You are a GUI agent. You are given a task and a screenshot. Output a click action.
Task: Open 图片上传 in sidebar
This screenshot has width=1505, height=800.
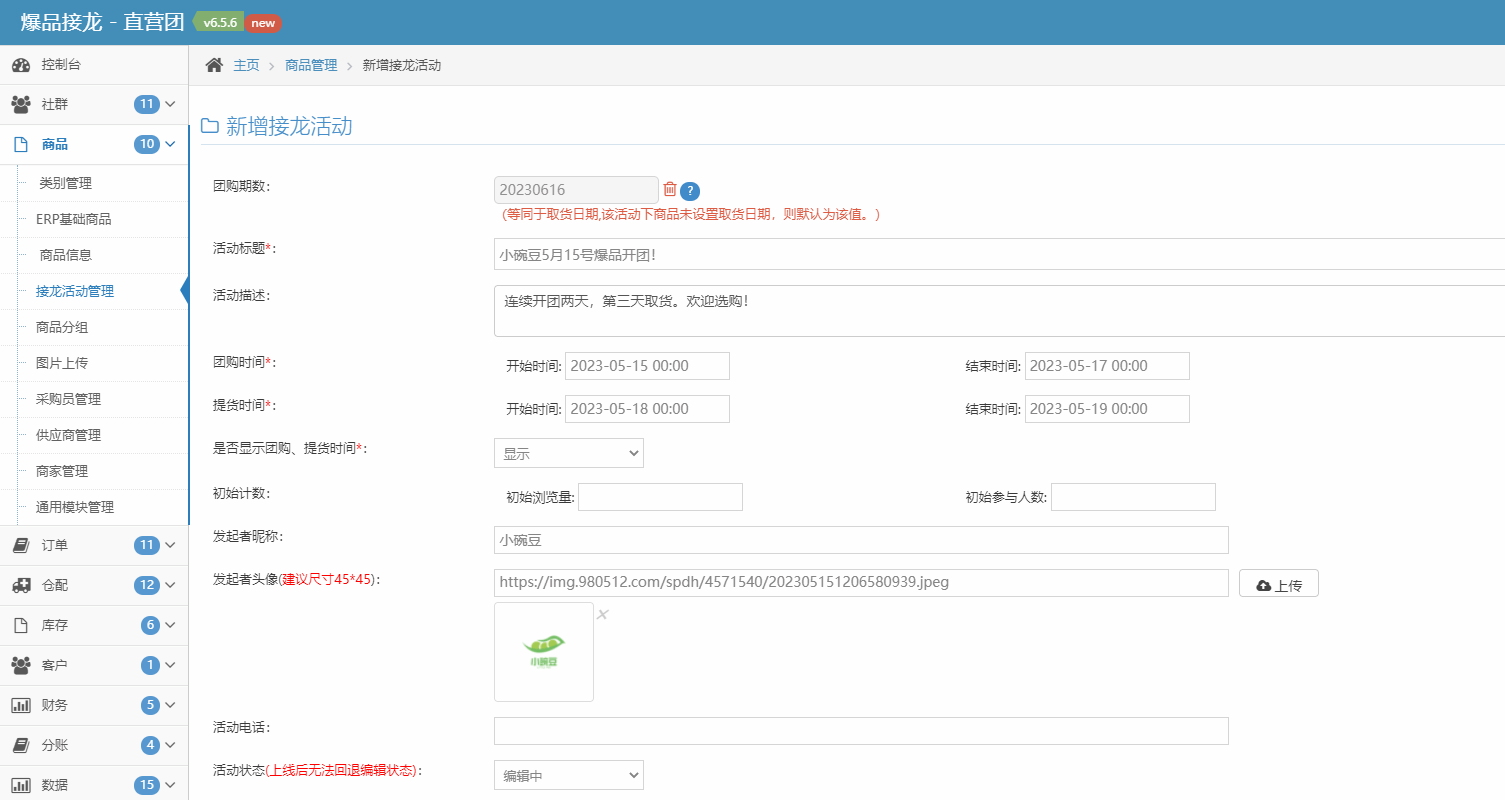coord(62,363)
